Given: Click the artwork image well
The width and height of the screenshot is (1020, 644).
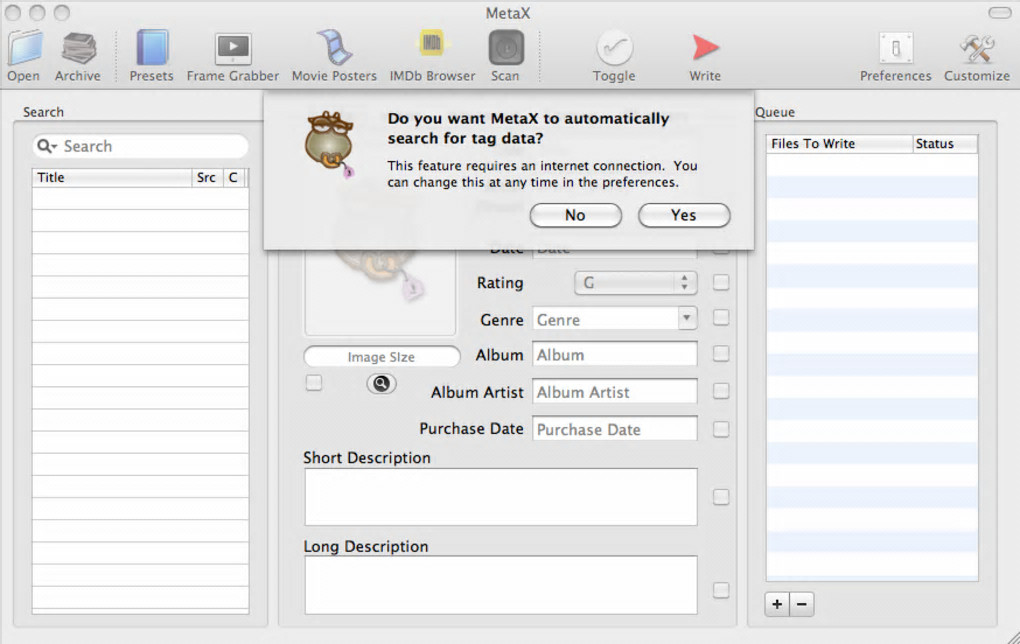Looking at the screenshot, I should tap(380, 291).
